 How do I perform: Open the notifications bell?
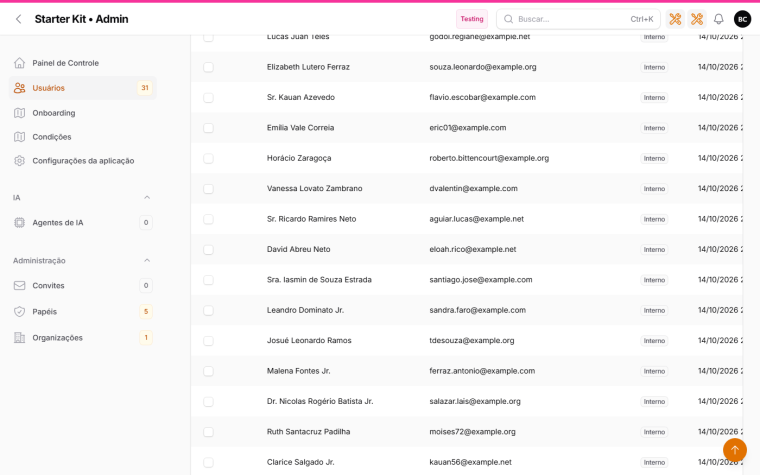click(718, 19)
